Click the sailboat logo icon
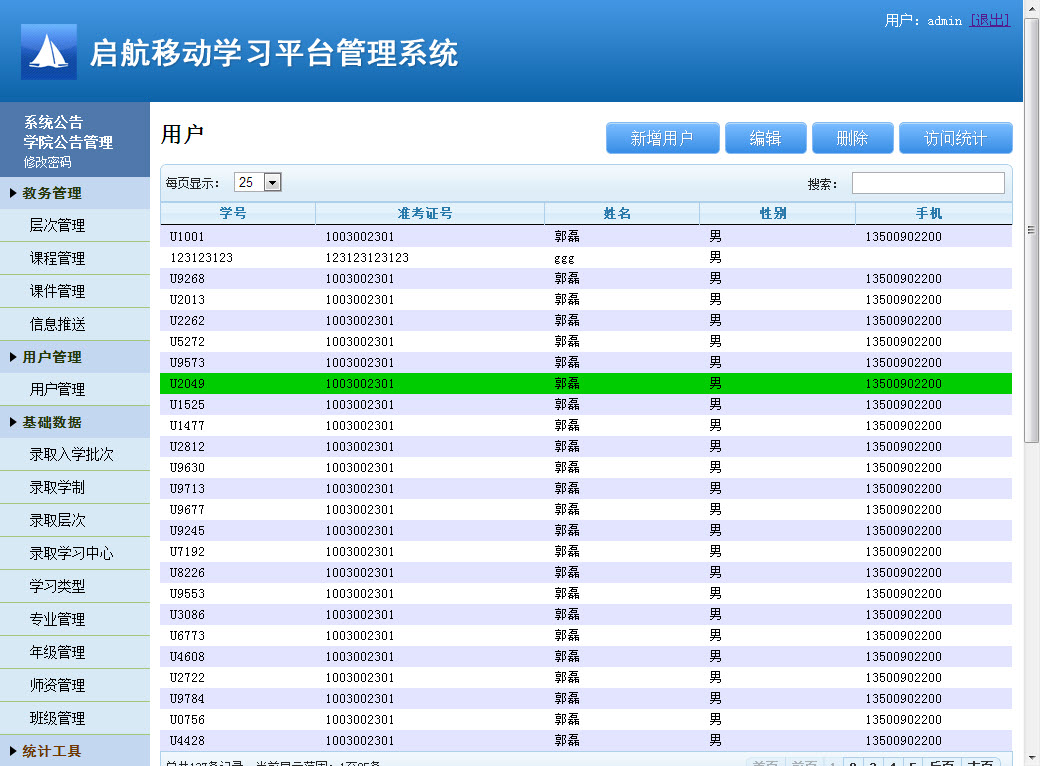Viewport: 1040px width, 766px height. coord(49,52)
